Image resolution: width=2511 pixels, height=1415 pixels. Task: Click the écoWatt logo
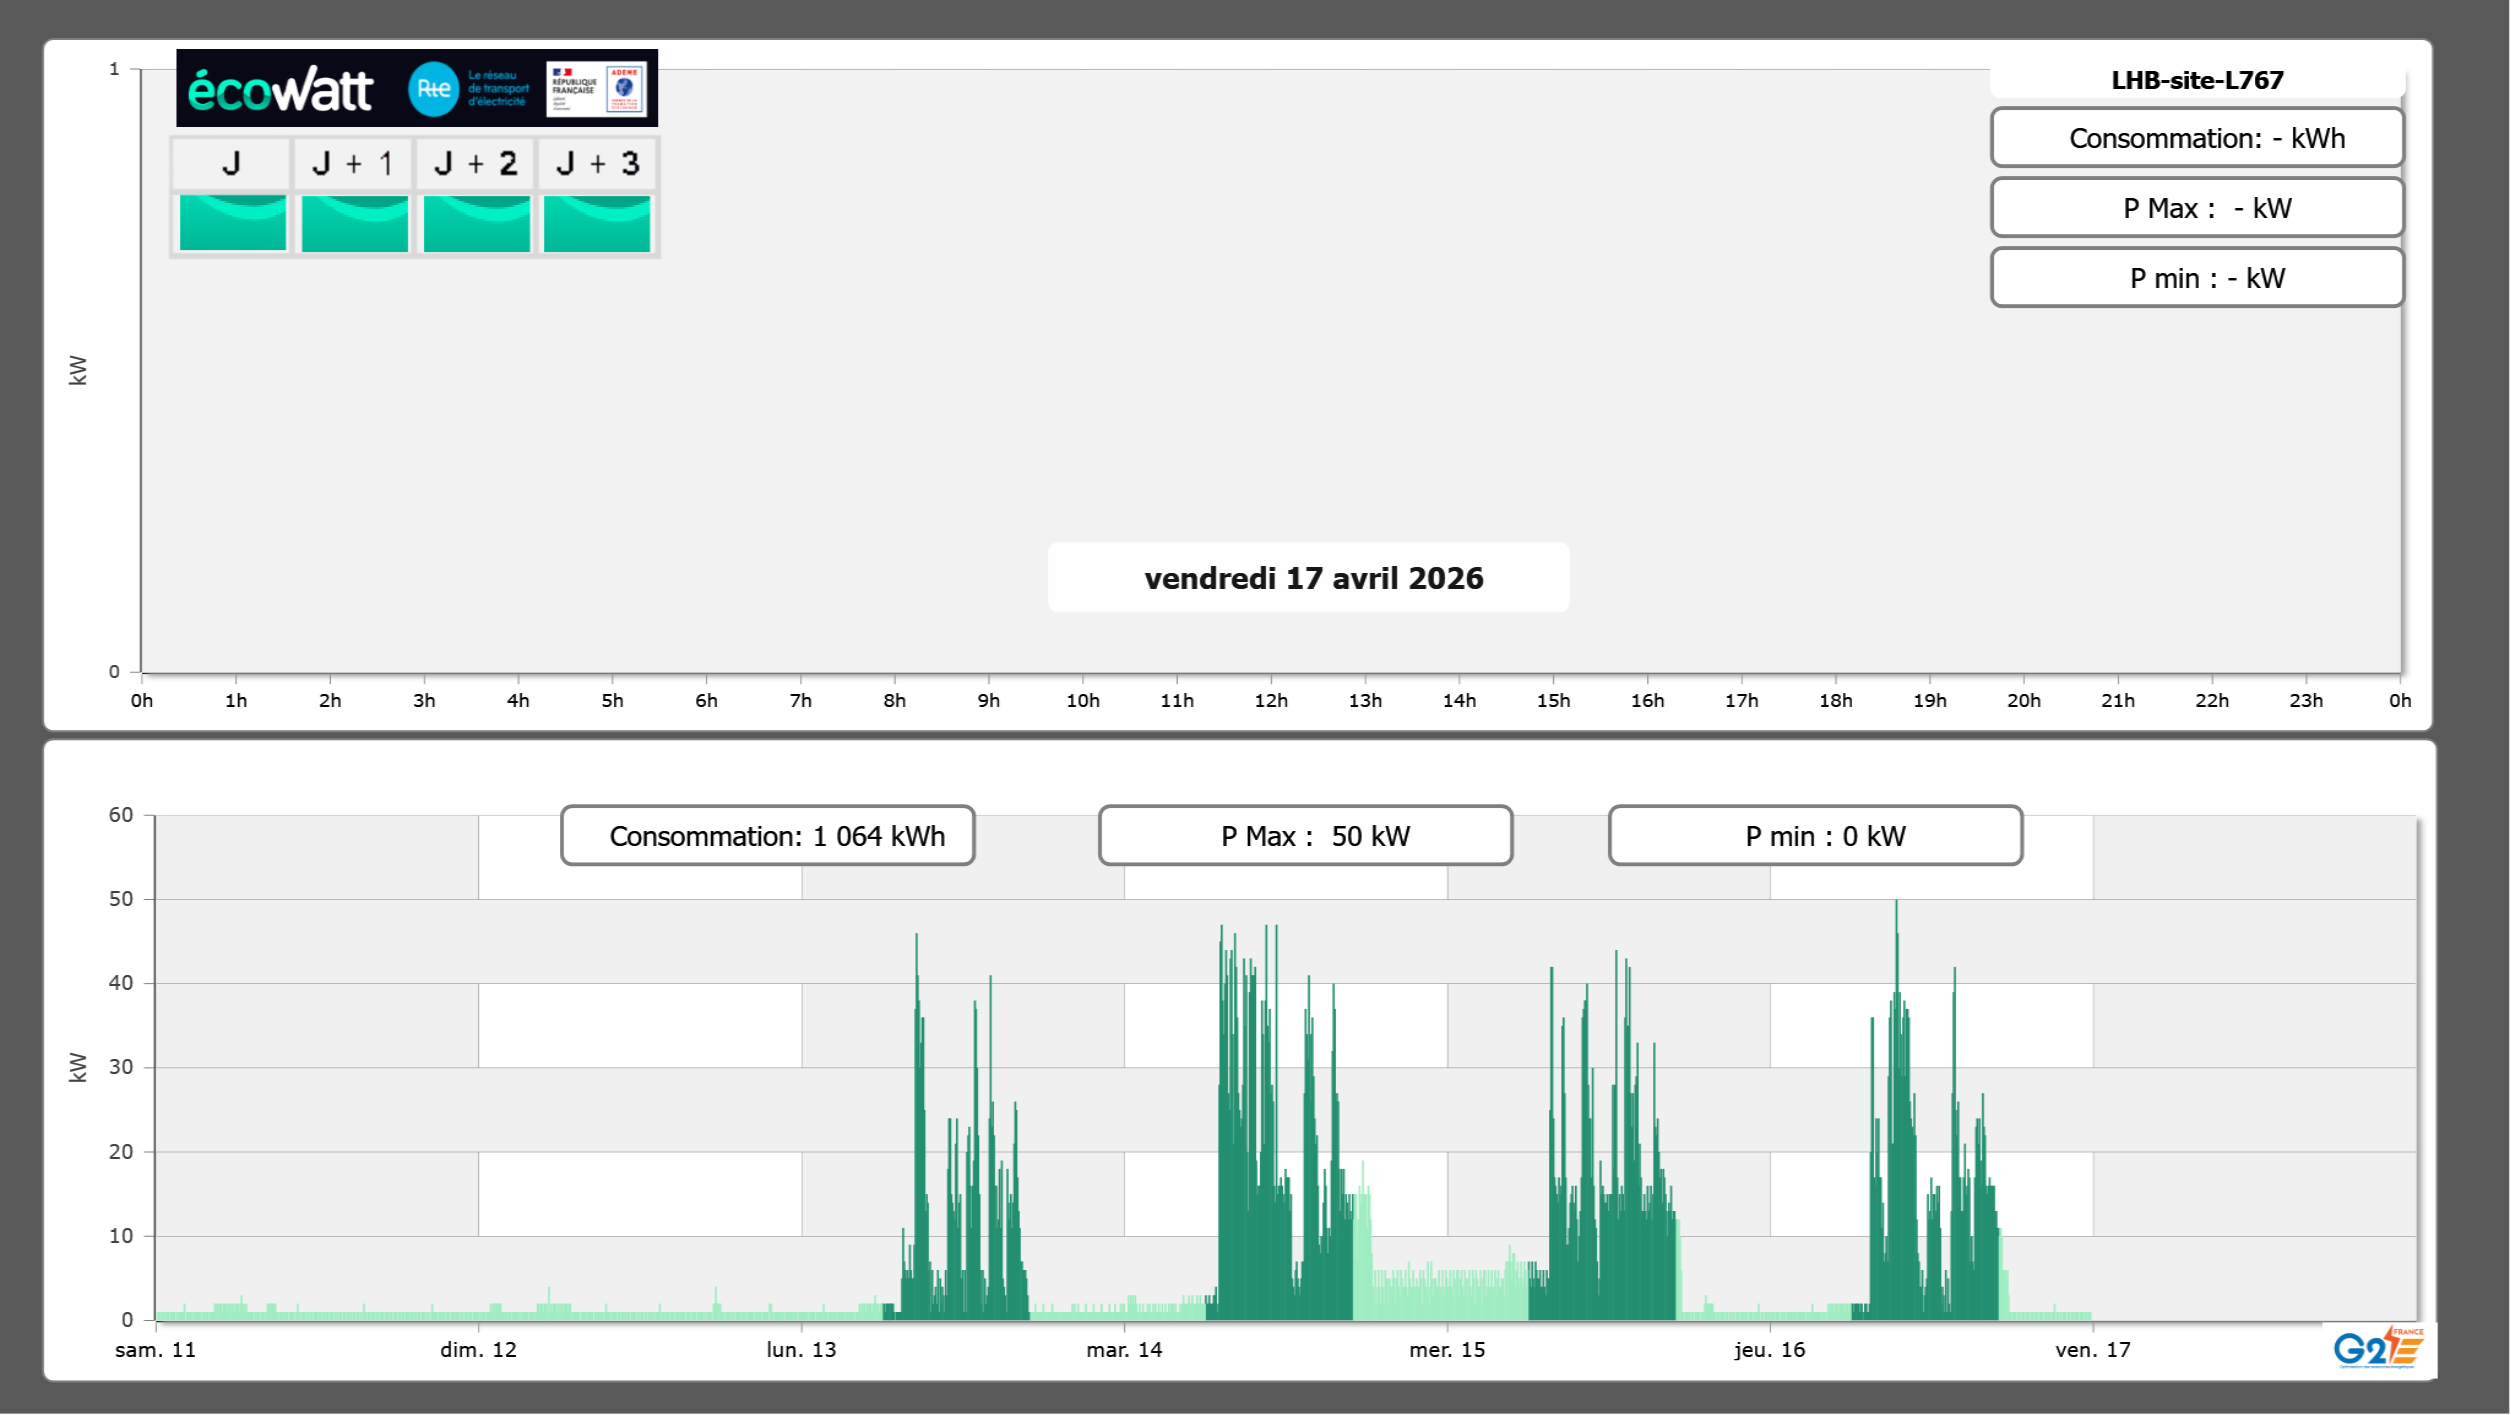point(280,90)
